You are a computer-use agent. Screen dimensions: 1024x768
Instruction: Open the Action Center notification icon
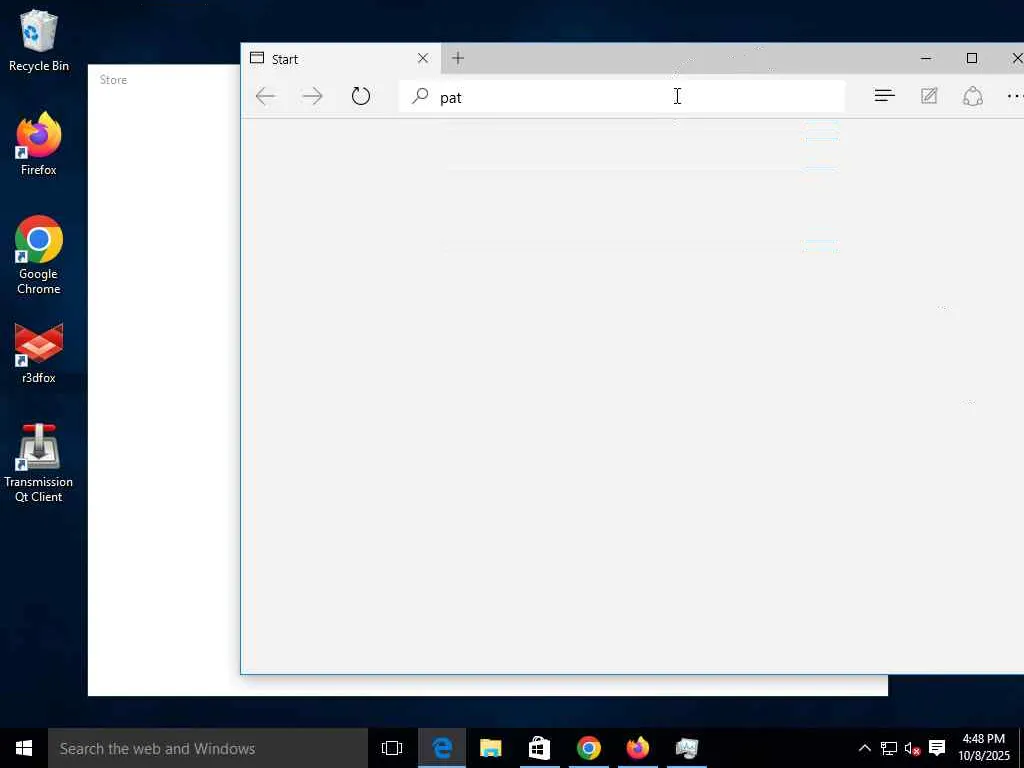[937, 748]
